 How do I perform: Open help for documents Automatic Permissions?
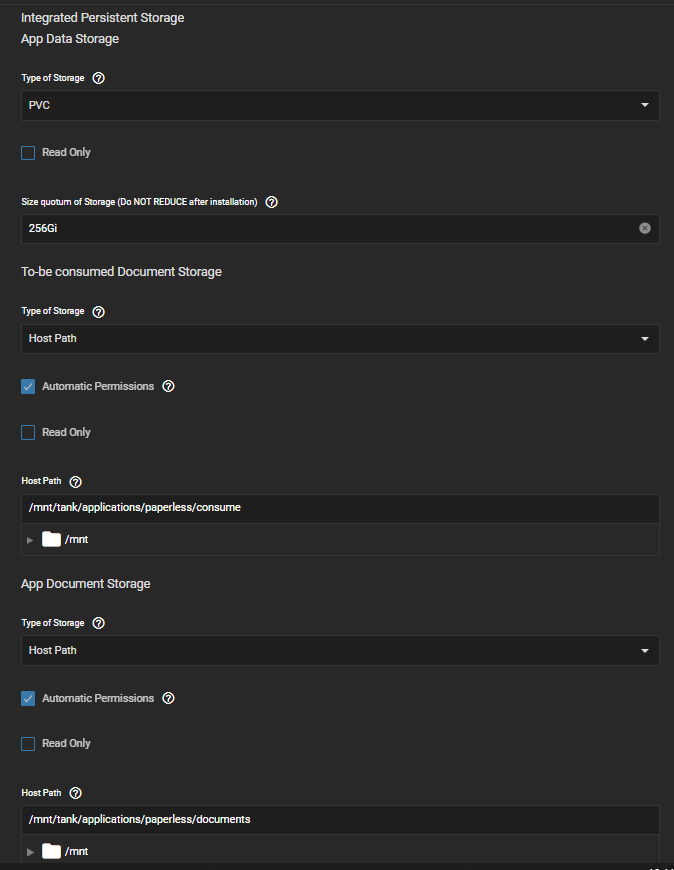click(x=168, y=698)
